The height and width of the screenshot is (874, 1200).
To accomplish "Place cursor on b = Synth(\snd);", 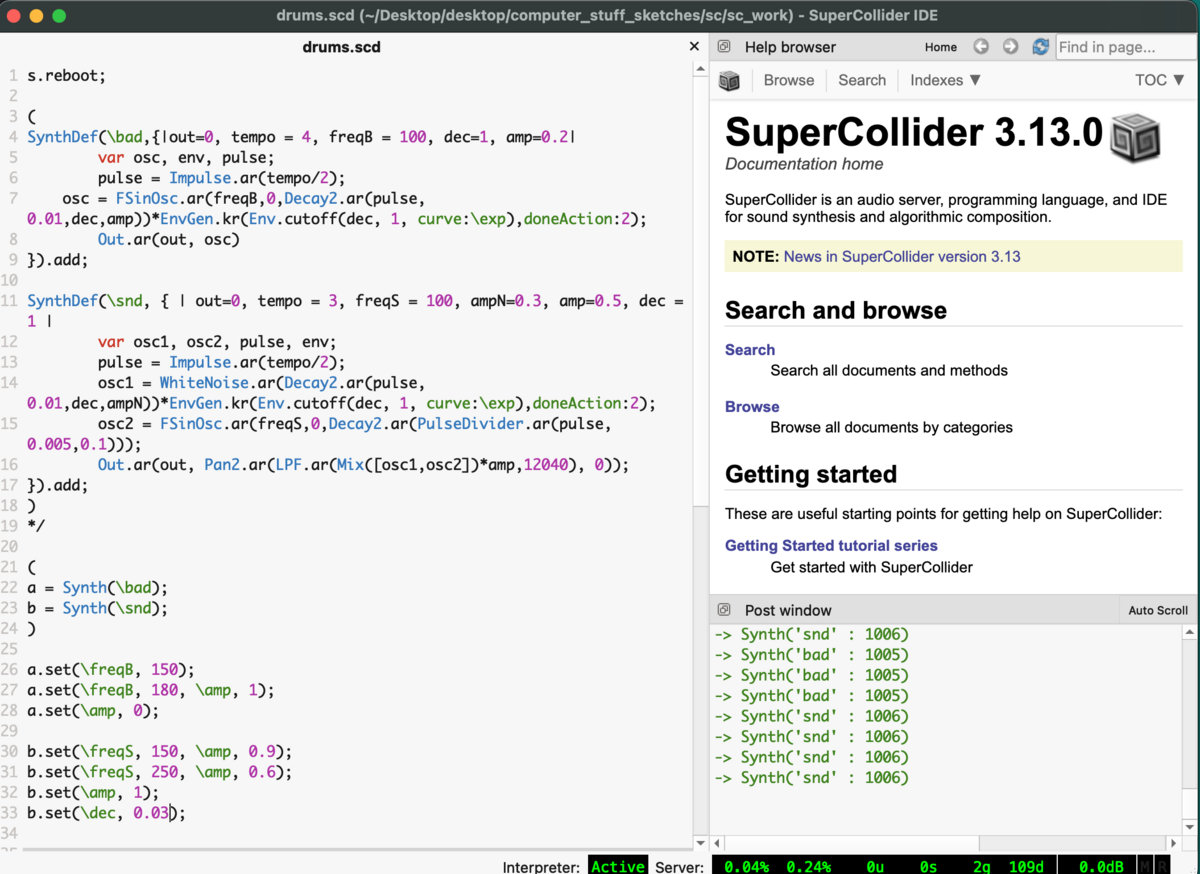I will [97, 608].
